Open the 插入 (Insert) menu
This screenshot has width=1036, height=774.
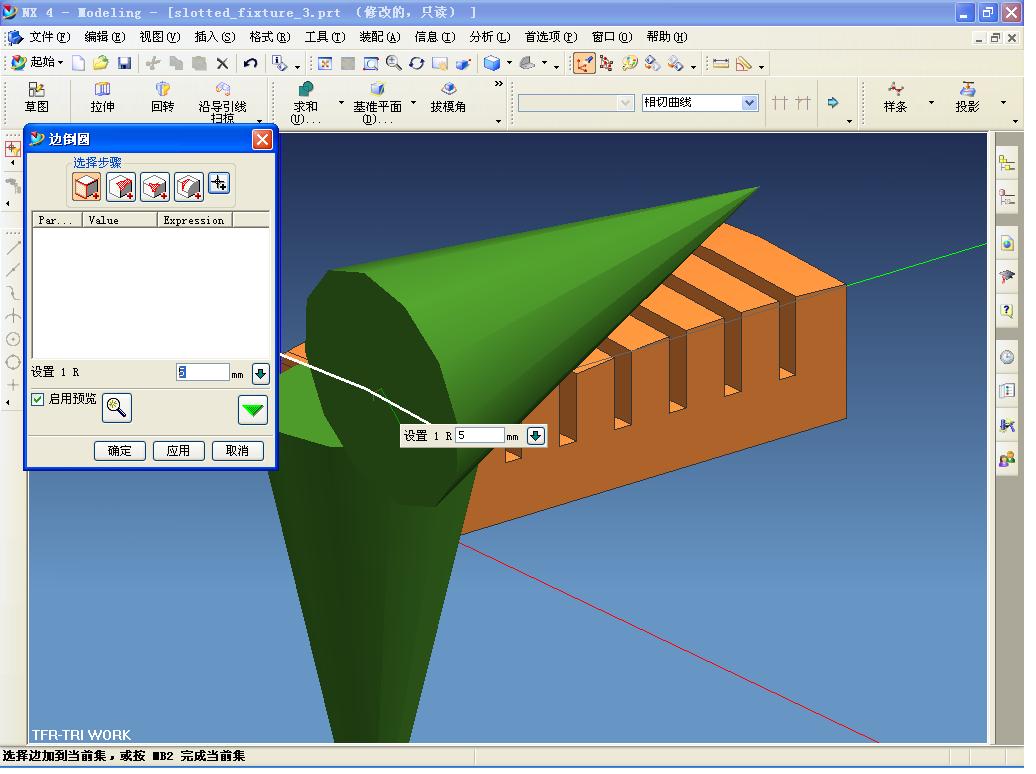point(215,37)
